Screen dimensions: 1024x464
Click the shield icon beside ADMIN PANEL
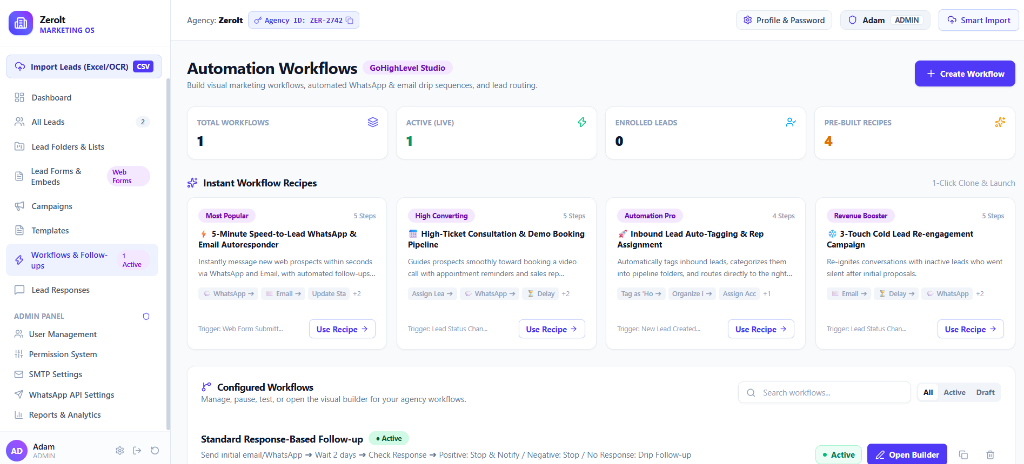pos(146,316)
